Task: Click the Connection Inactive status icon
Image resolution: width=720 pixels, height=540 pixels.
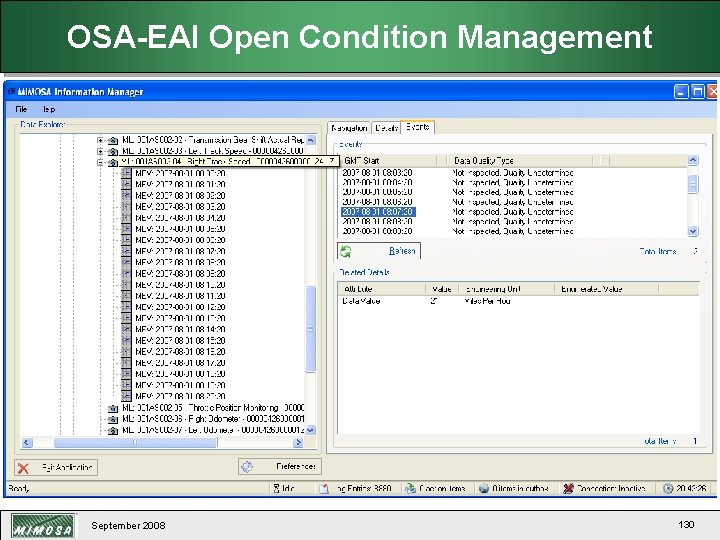Action: click(x=568, y=489)
